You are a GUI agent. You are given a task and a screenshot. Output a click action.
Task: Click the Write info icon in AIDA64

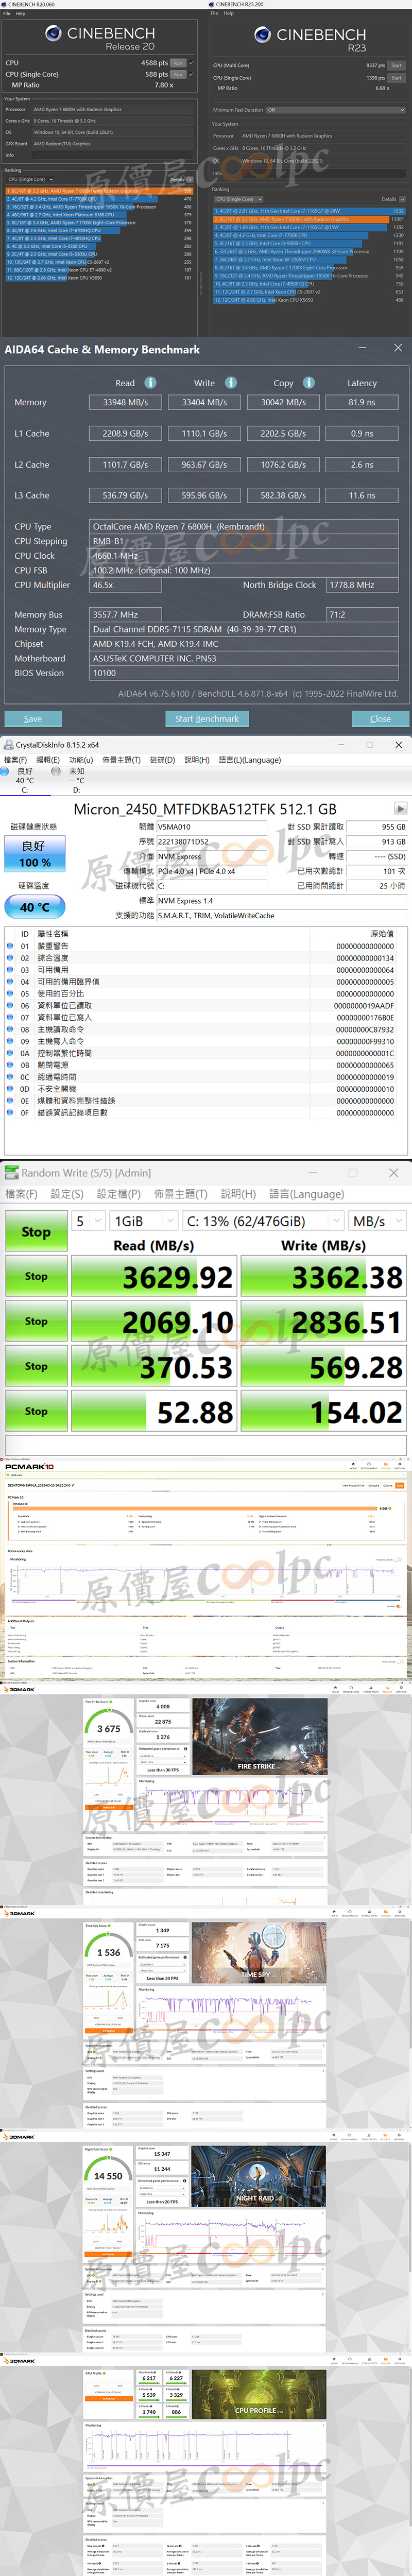(x=231, y=382)
